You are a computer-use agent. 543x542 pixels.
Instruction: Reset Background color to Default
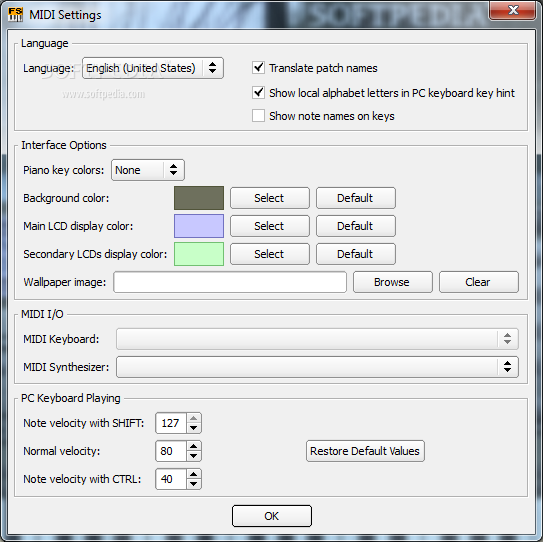356,198
